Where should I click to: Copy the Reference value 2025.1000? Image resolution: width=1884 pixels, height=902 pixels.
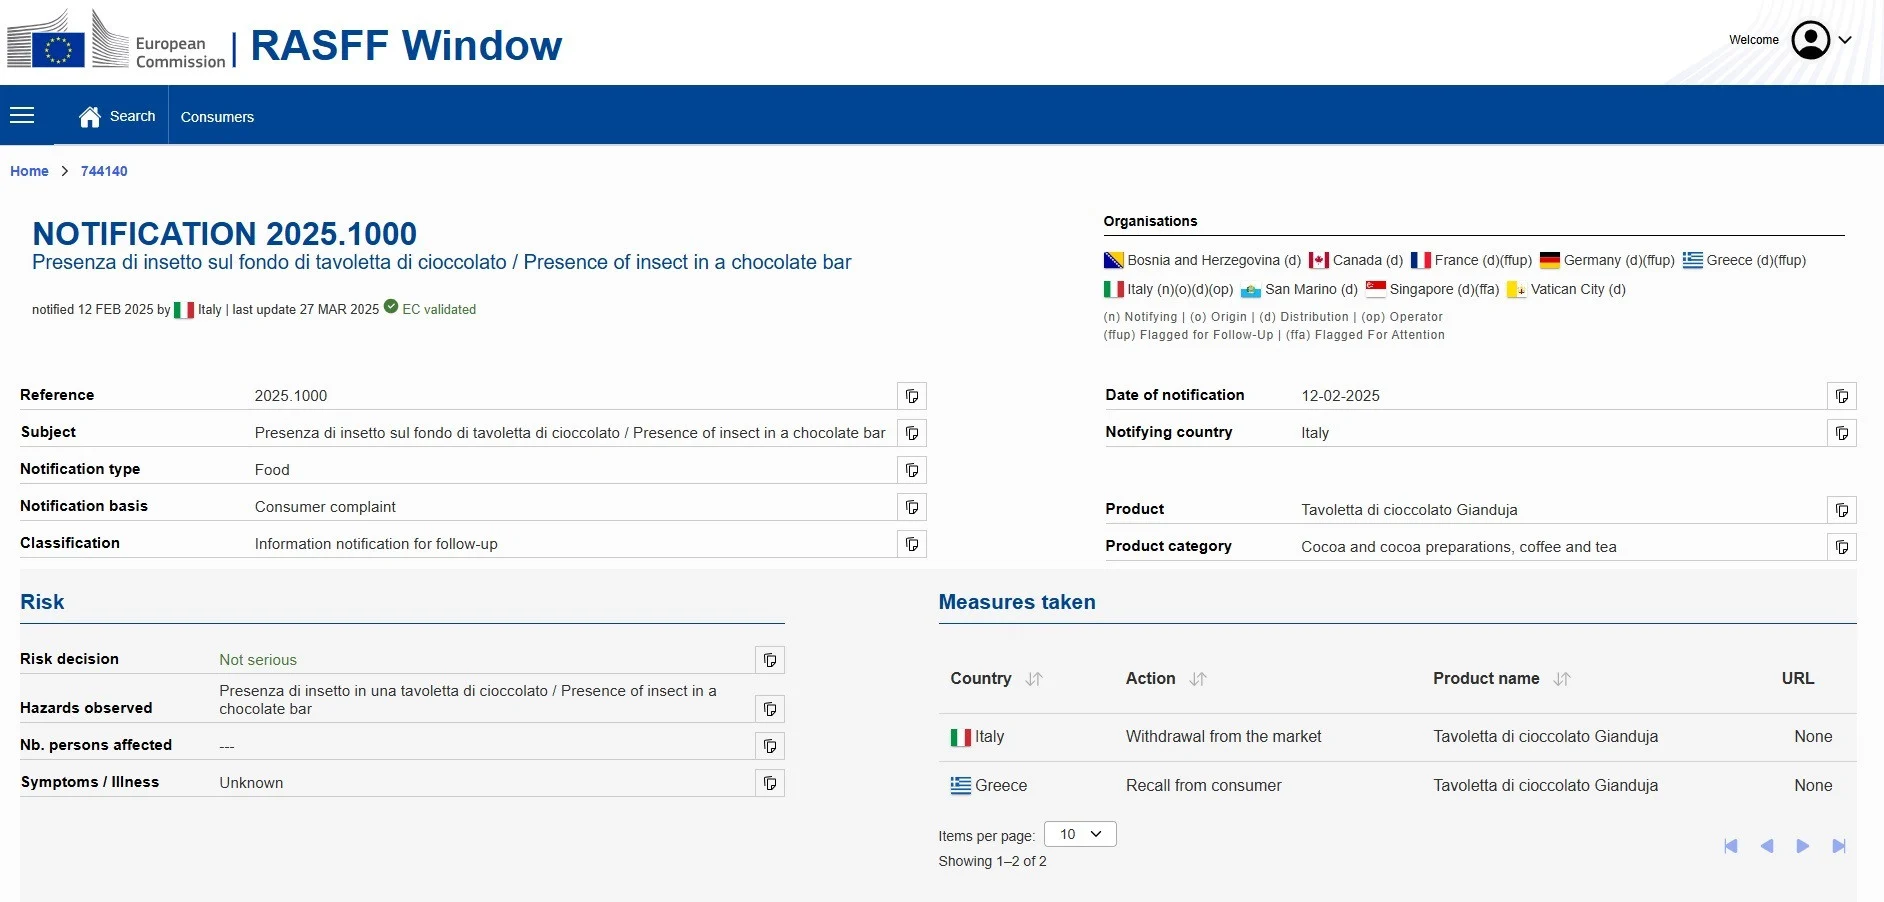pos(911,396)
